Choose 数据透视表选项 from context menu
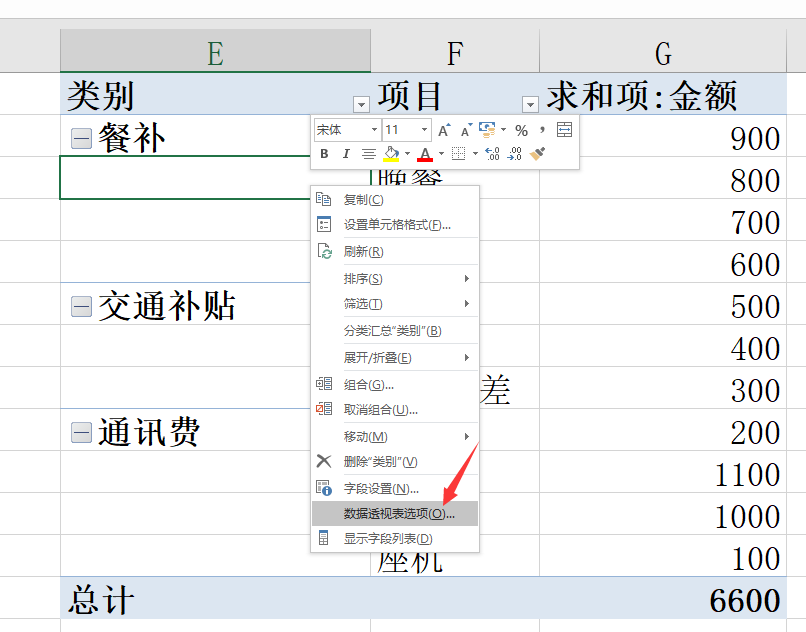 point(398,514)
